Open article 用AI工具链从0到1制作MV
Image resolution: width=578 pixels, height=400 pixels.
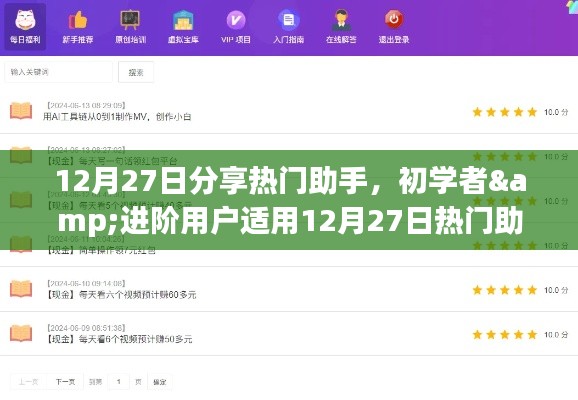(117, 117)
